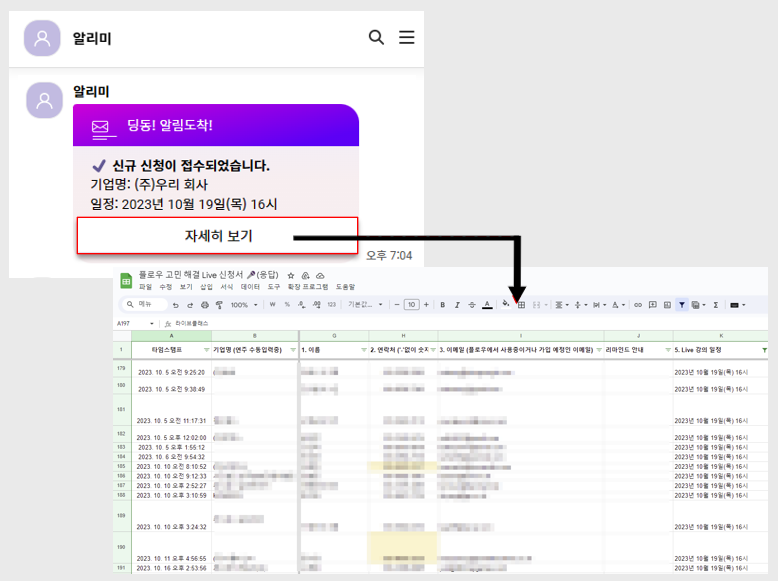This screenshot has height=581, width=778.
Task: Toggle bold formatting
Action: tap(443, 305)
